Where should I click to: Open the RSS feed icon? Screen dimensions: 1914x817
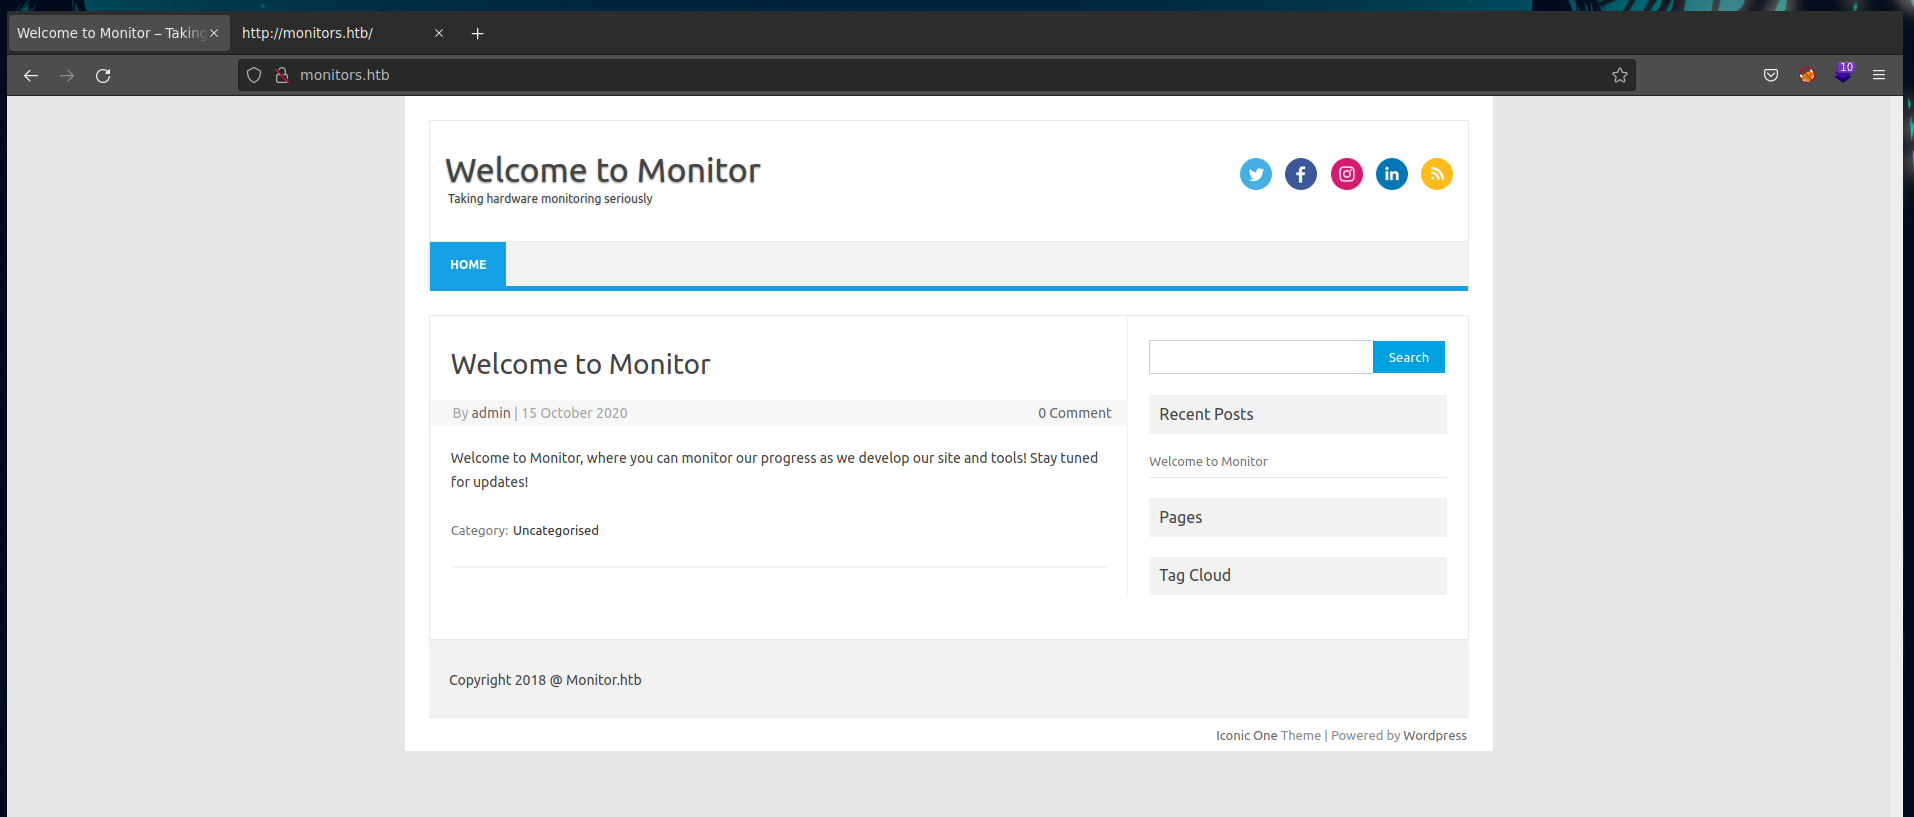click(x=1436, y=174)
